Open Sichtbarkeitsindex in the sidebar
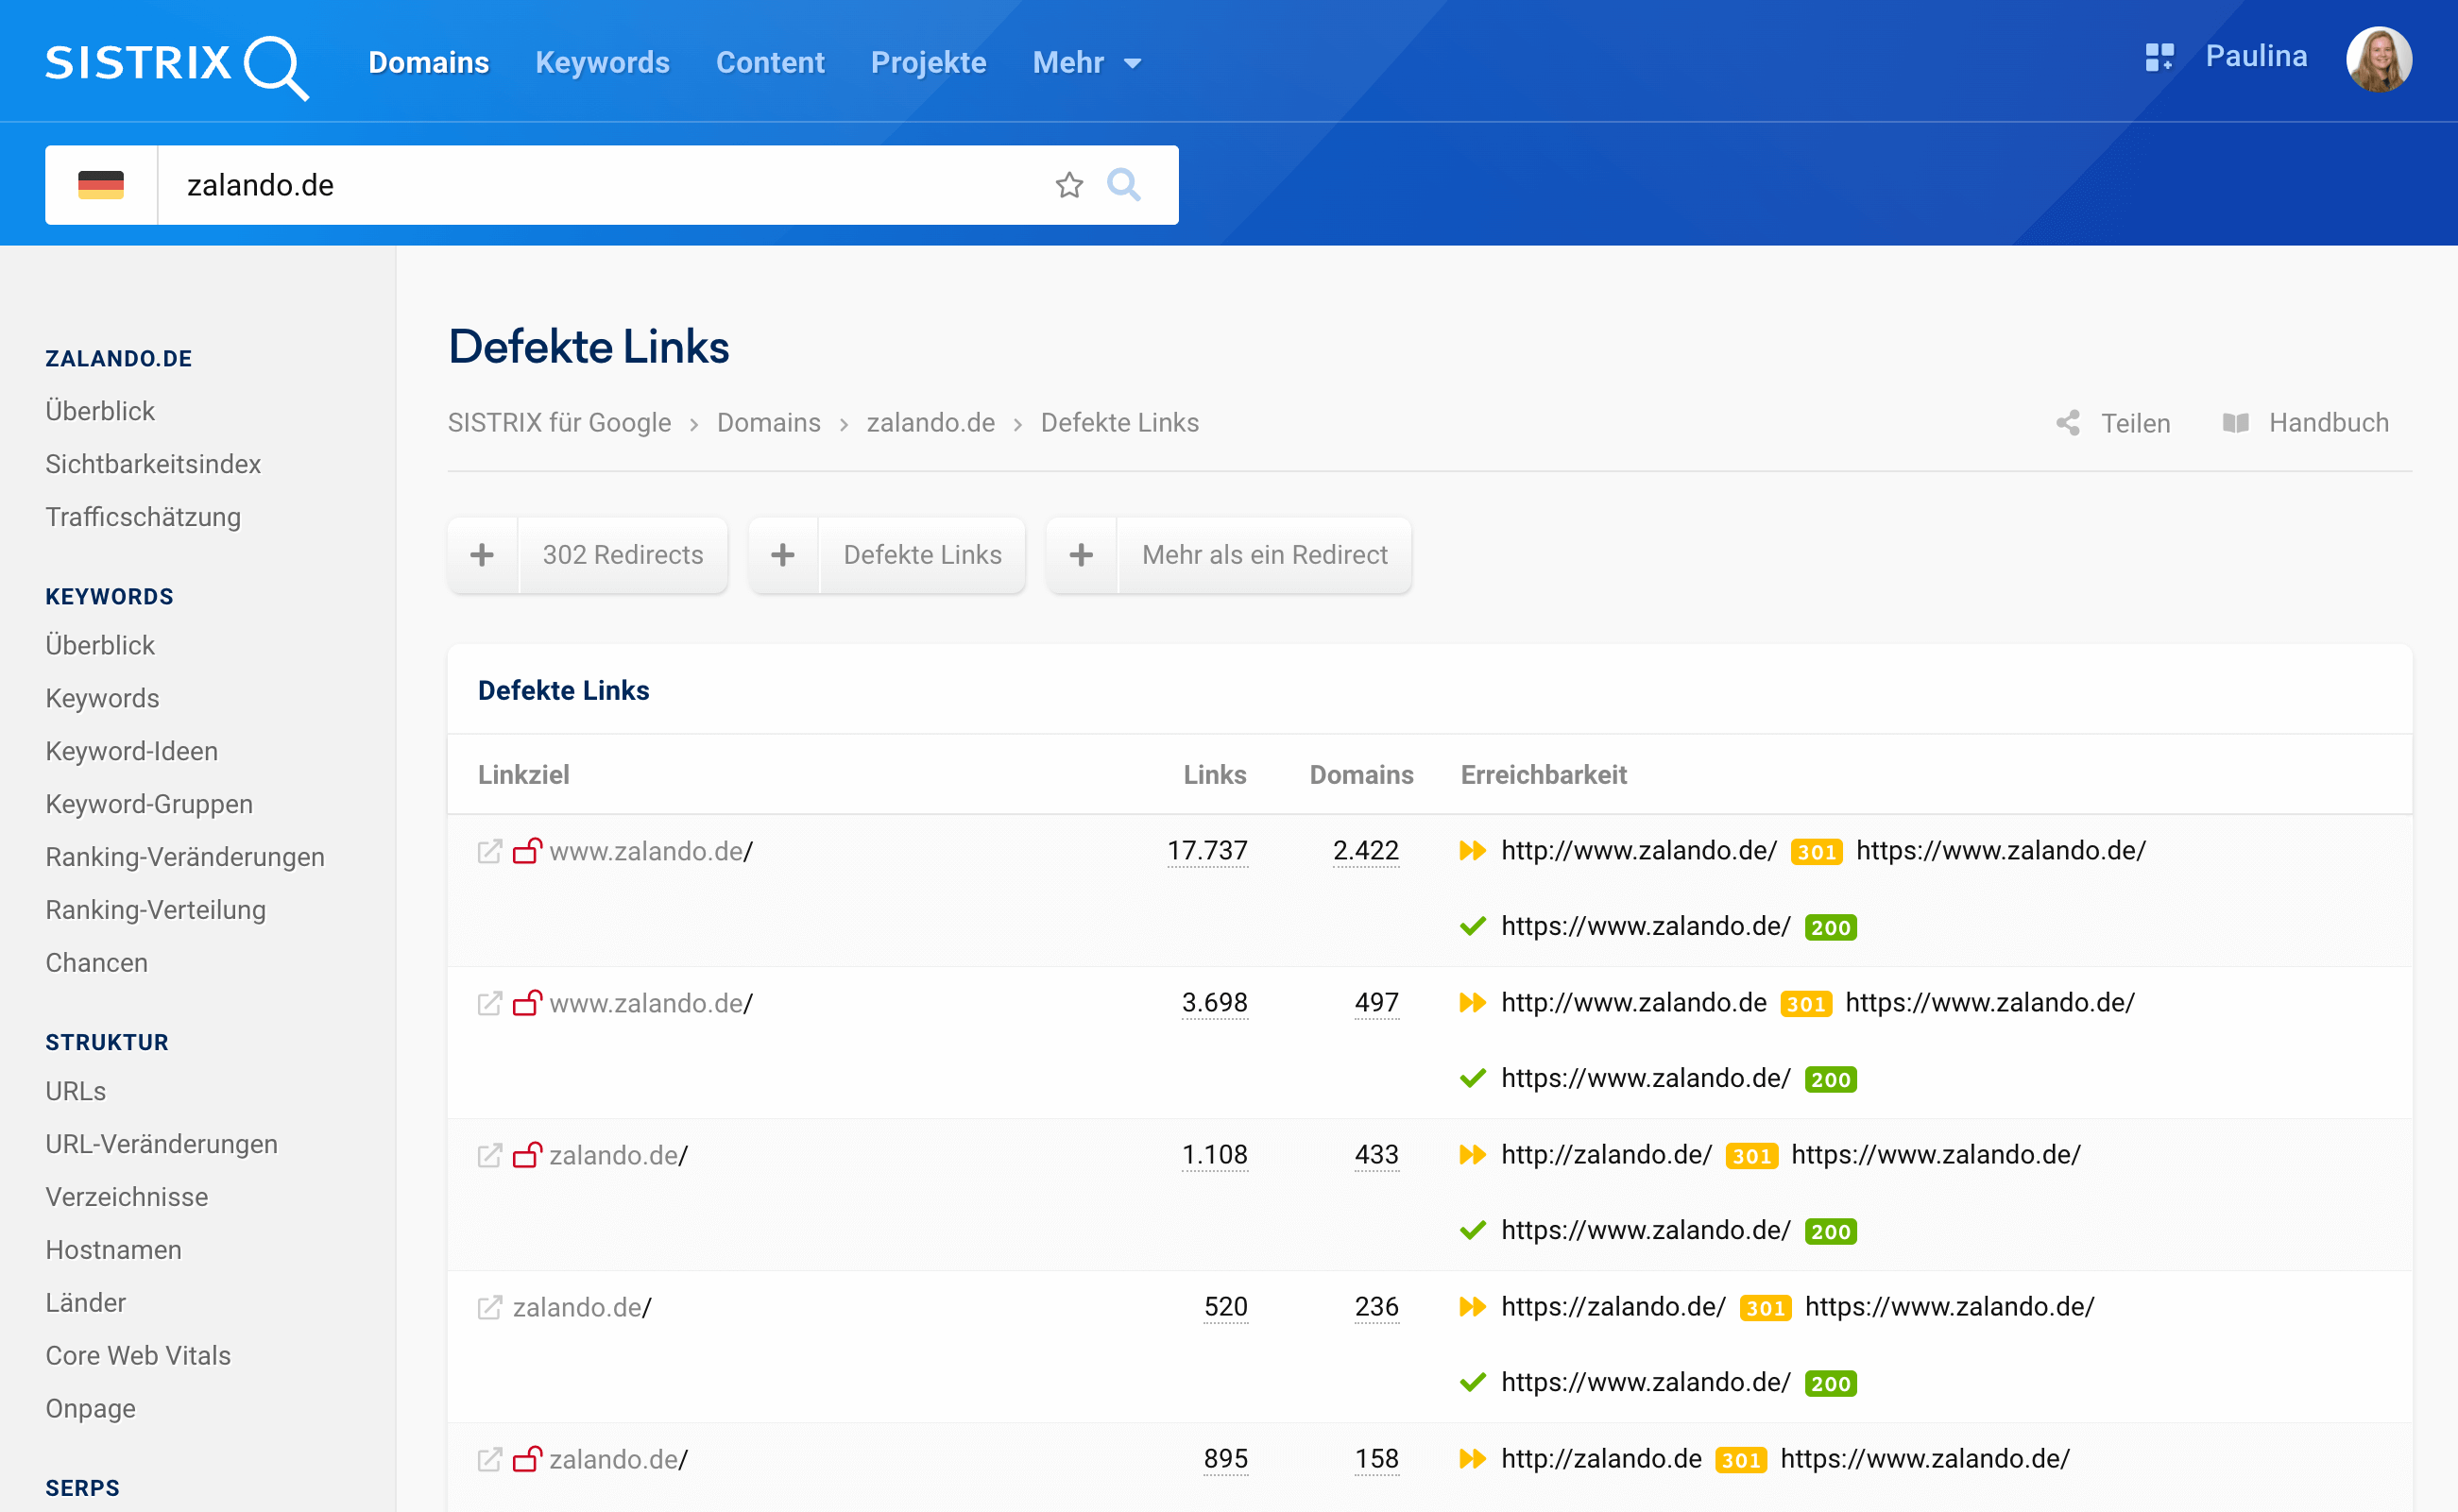The image size is (2458, 1512). click(153, 464)
